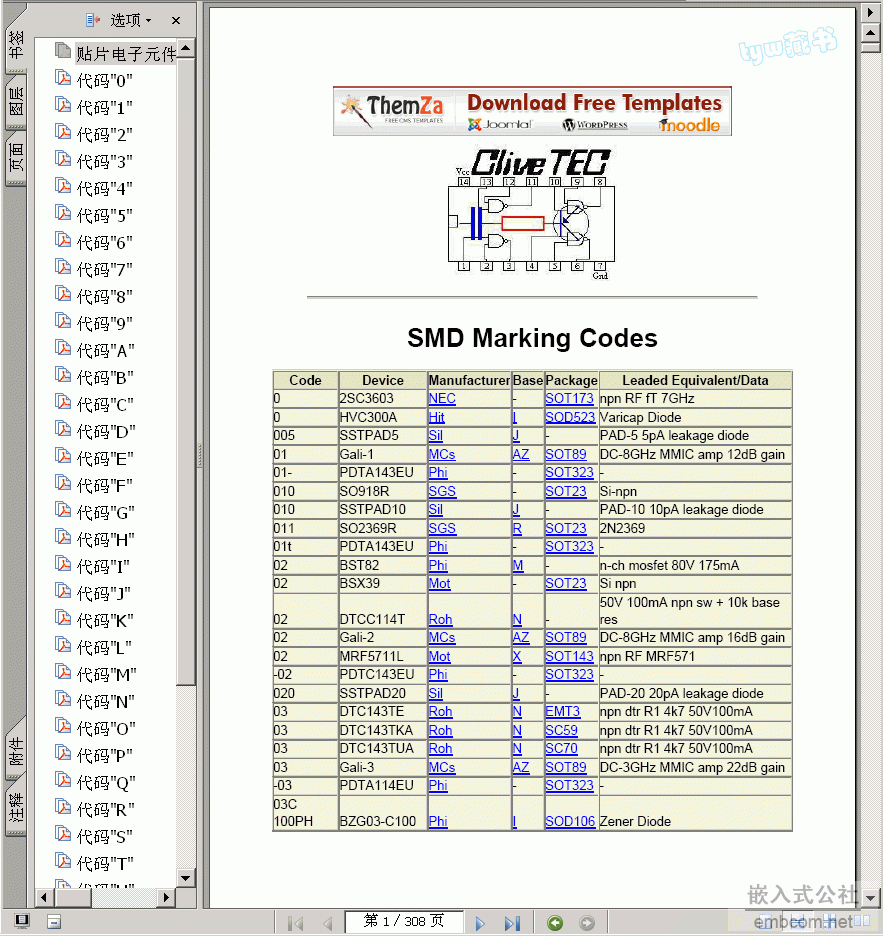Open the NEC manufacturer link
The height and width of the screenshot is (936, 883).
(x=442, y=398)
